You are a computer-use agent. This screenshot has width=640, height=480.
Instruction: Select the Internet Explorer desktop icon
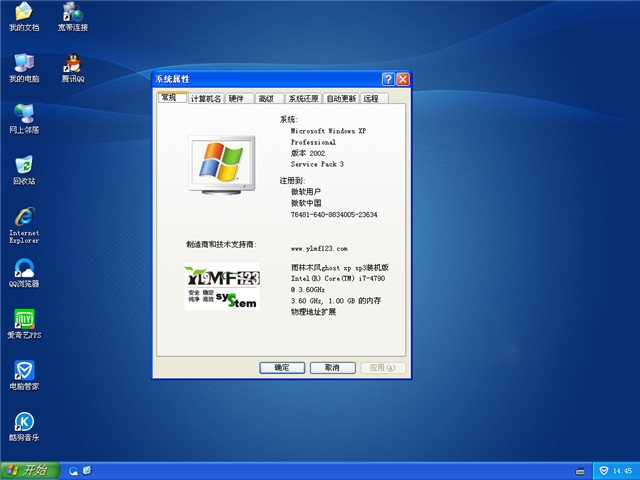pos(24,225)
